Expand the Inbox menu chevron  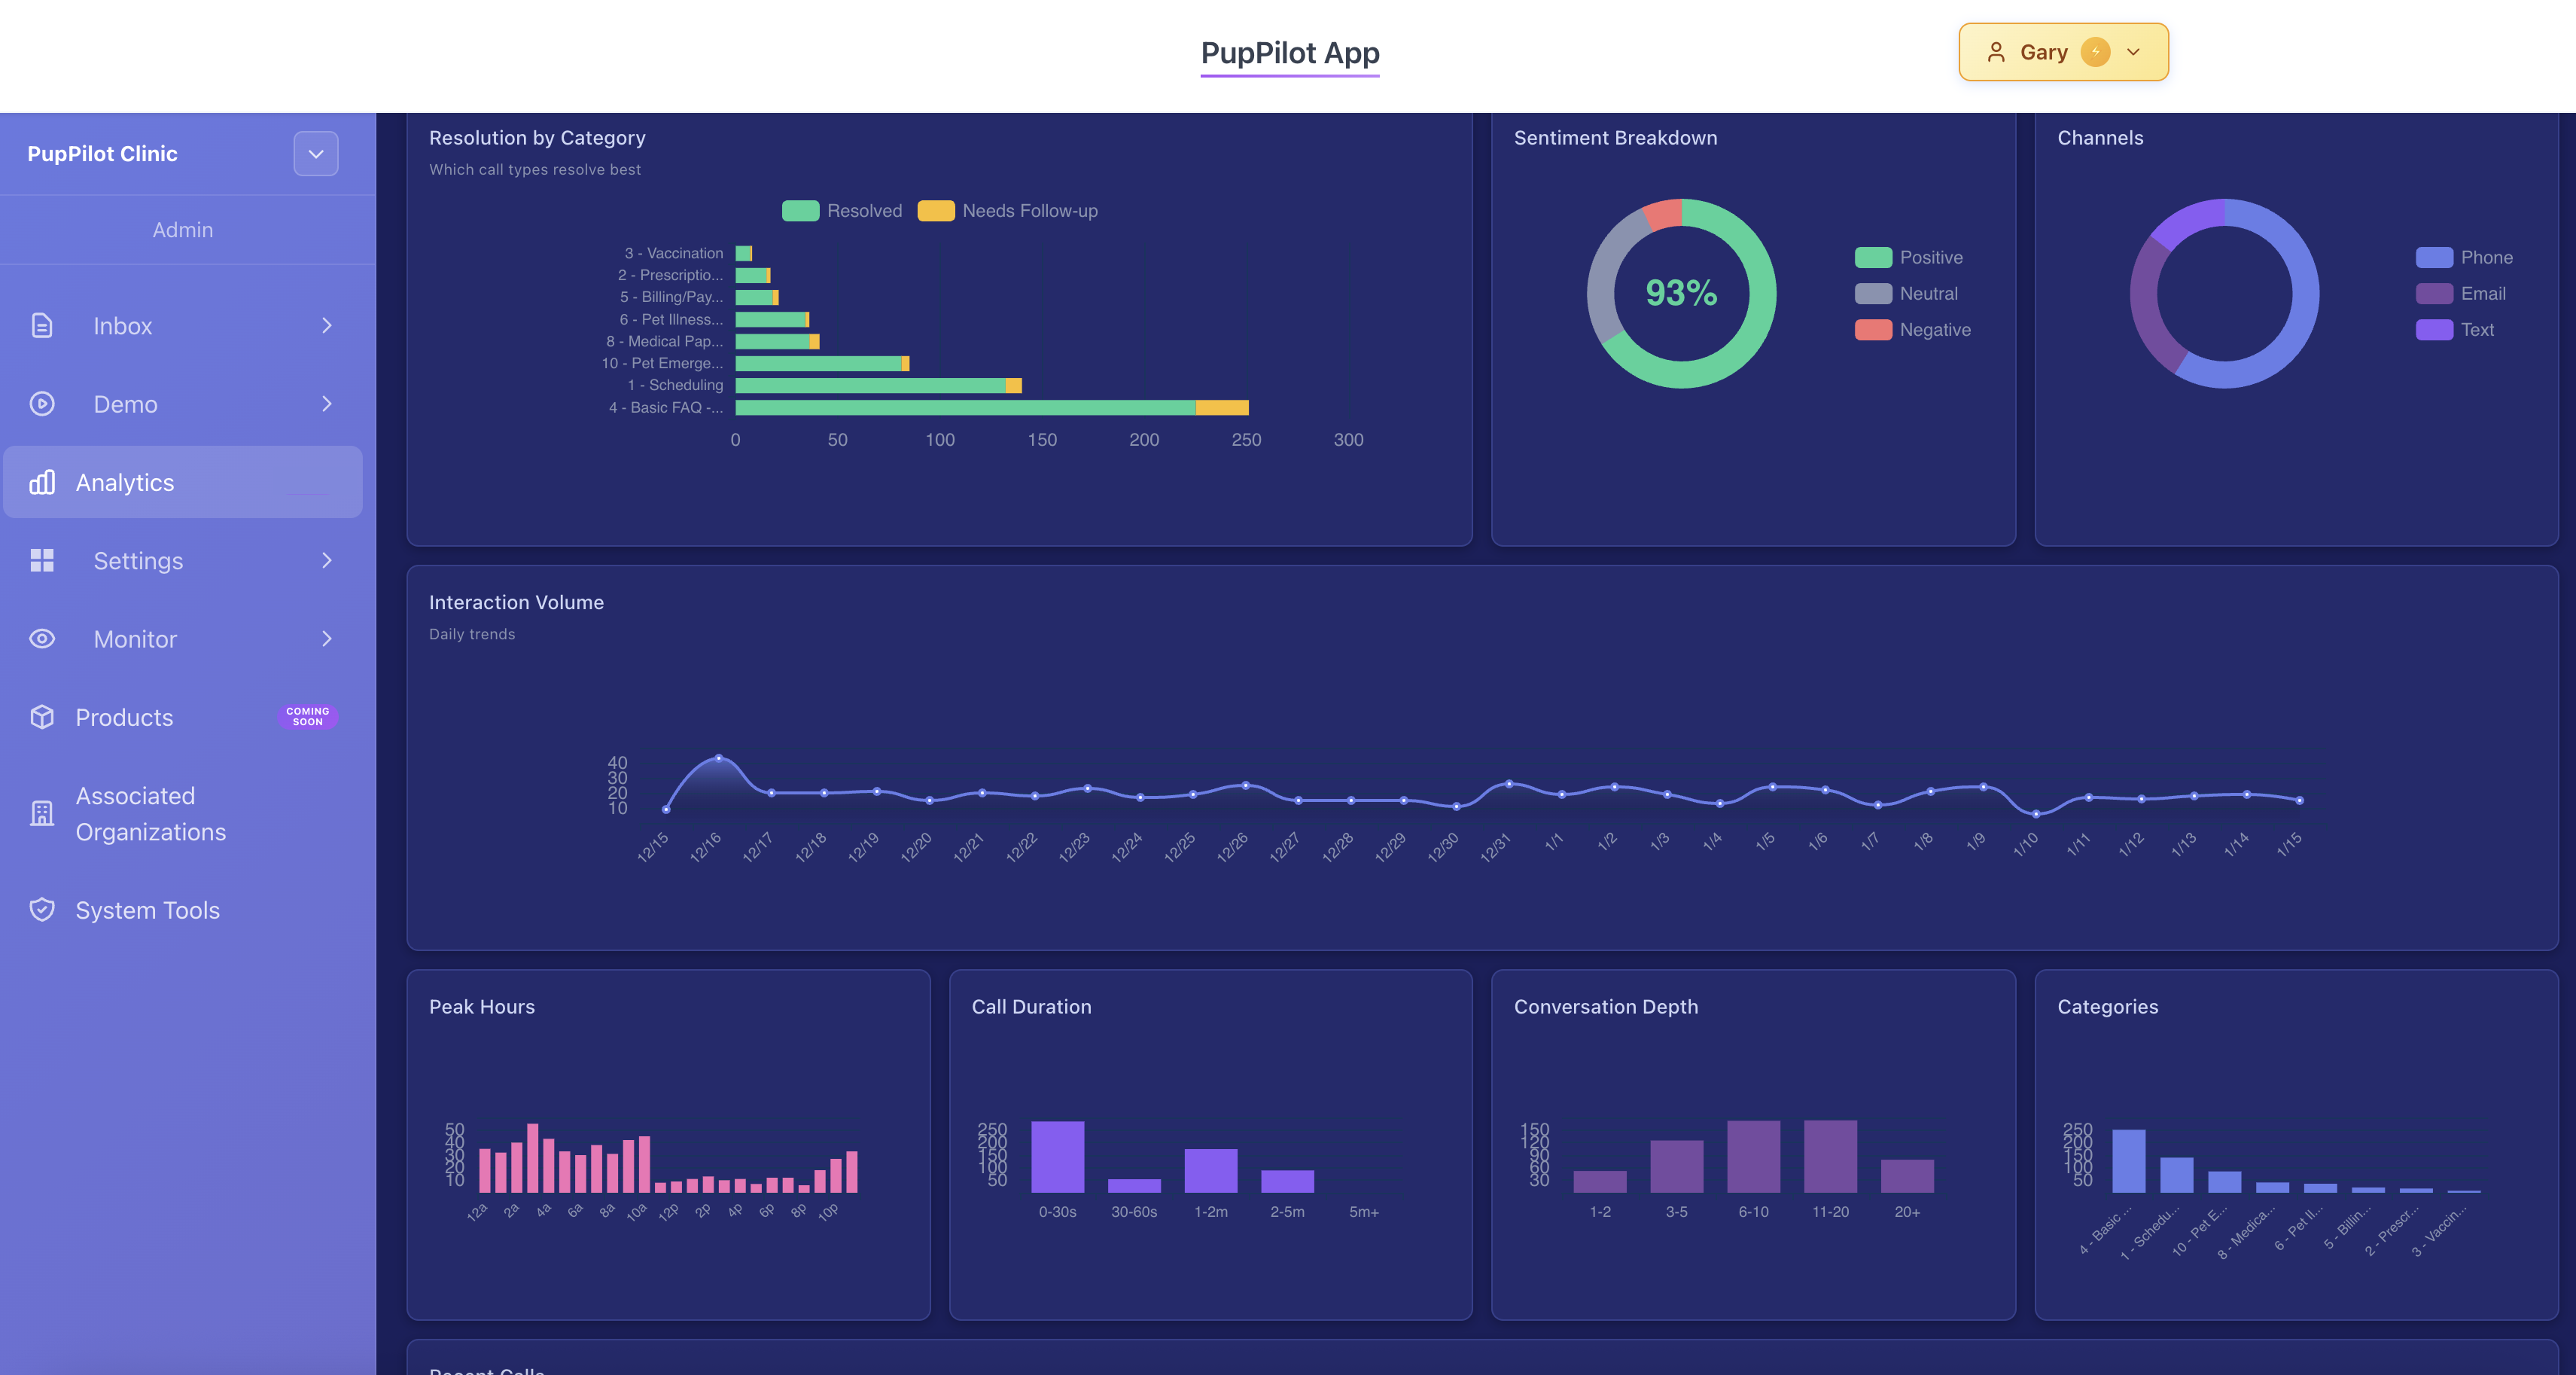(x=326, y=326)
